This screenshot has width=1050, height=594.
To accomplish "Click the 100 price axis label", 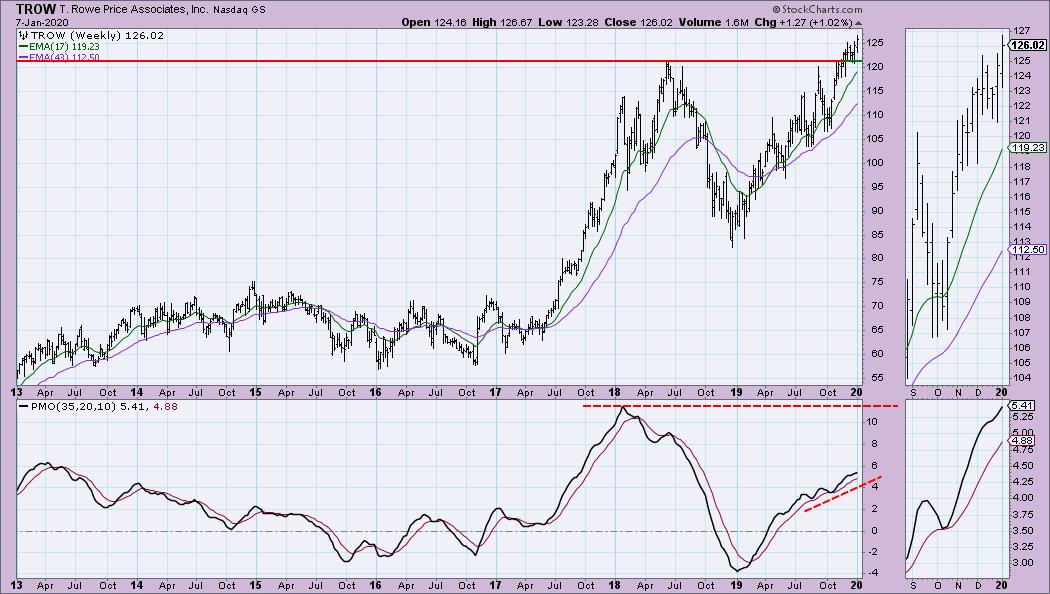I will [875, 163].
